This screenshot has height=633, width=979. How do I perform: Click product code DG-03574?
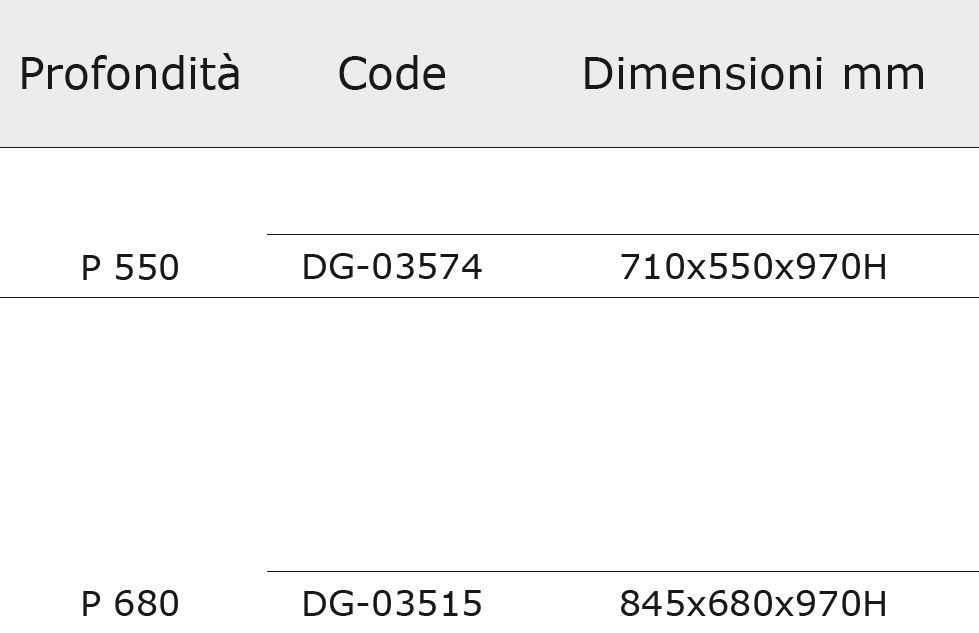392,267
